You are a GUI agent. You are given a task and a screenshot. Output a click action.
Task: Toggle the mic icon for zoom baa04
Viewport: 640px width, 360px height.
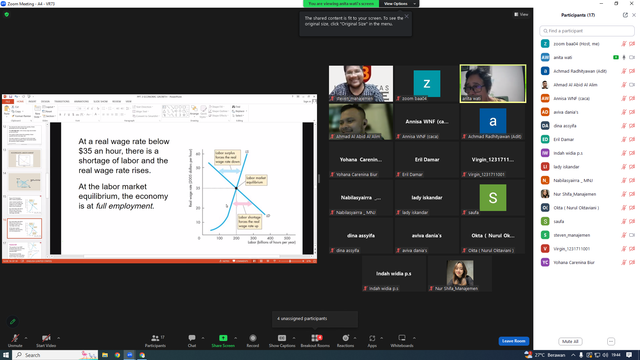624,44
